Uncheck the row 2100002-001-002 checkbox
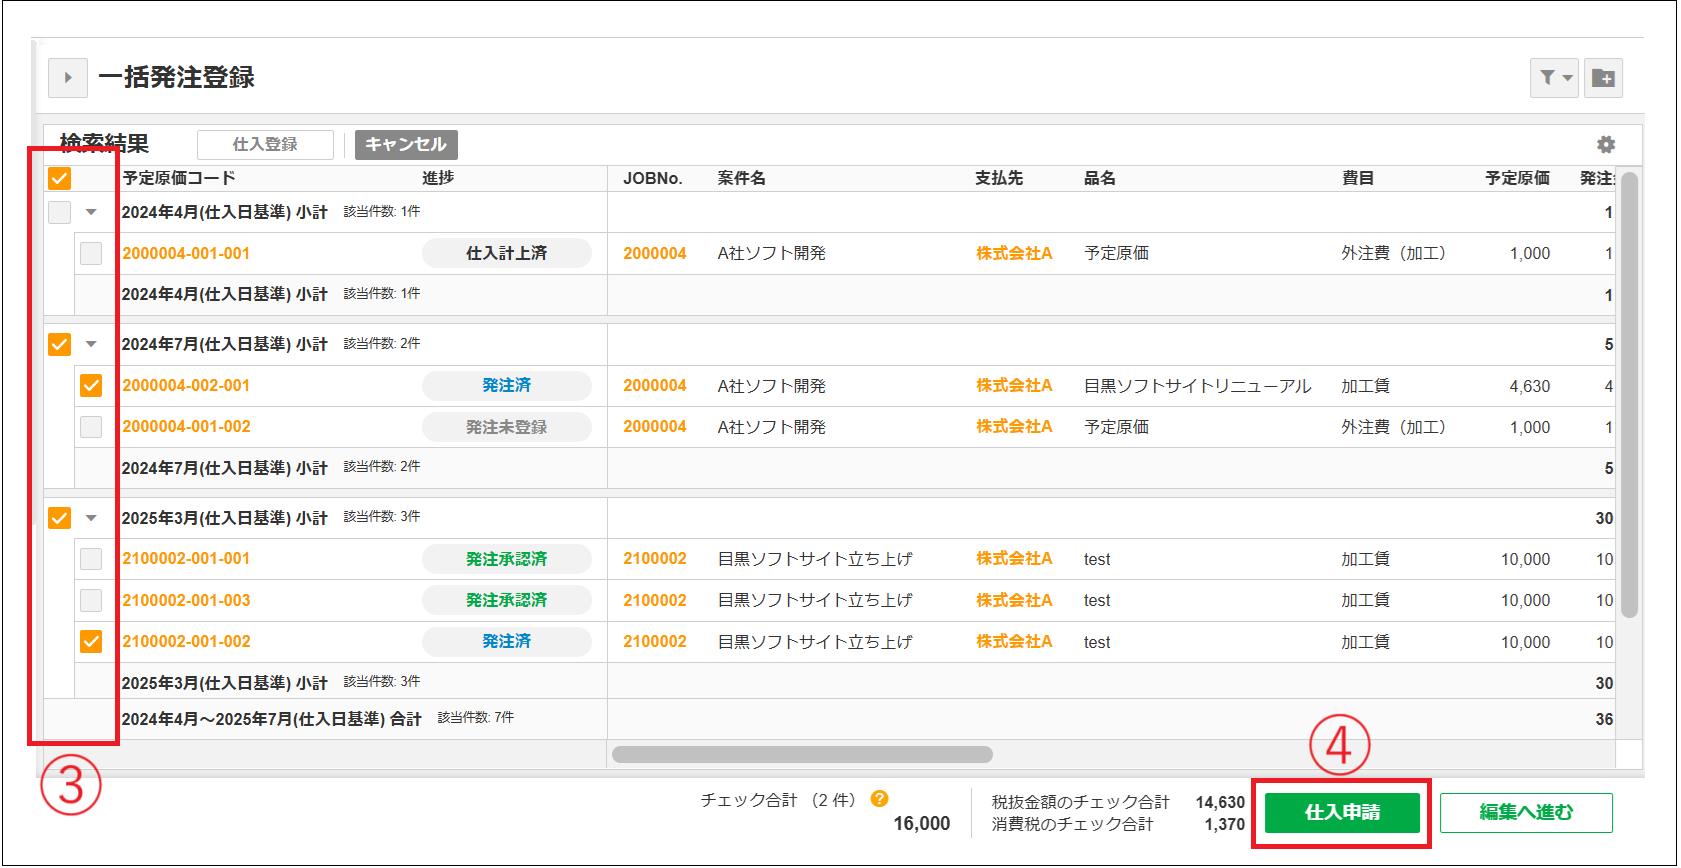Image resolution: width=1681 pixels, height=868 pixels. 91,641
